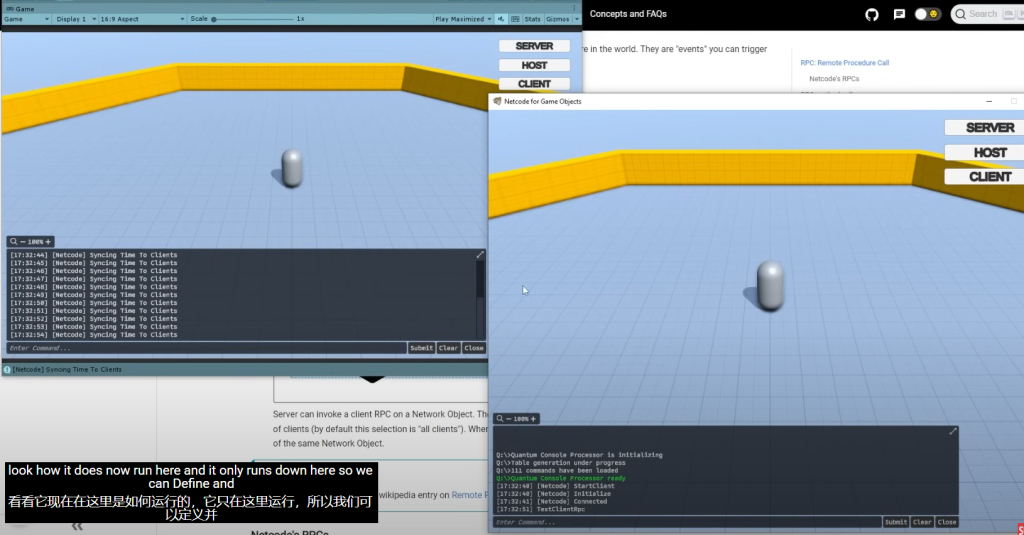Click the minus zoom icon in build console

click(x=510, y=419)
